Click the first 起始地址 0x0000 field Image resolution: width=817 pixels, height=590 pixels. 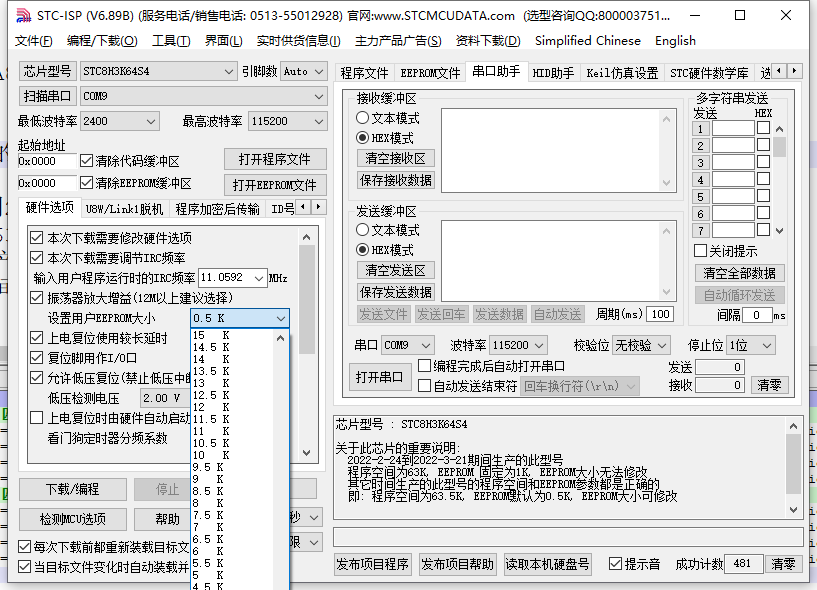[x=47, y=161]
